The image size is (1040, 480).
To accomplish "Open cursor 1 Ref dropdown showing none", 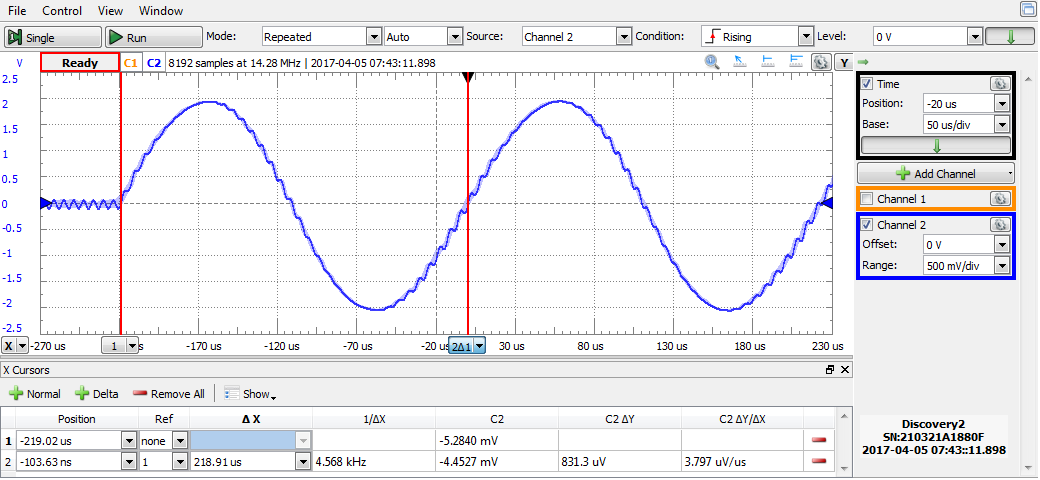I will click(x=179, y=440).
